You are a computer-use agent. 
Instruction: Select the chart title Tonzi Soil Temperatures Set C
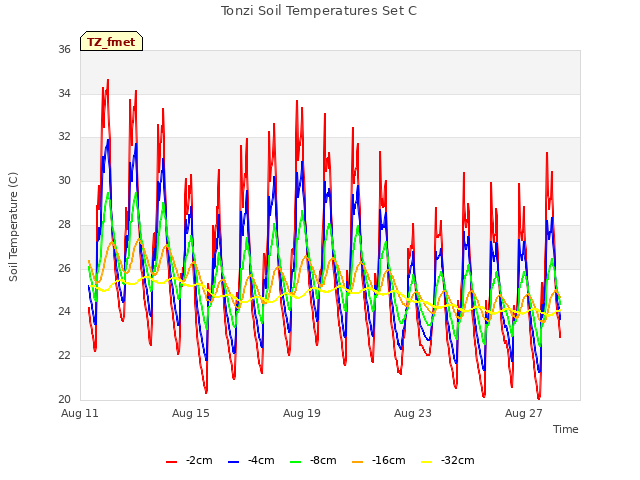point(319,11)
